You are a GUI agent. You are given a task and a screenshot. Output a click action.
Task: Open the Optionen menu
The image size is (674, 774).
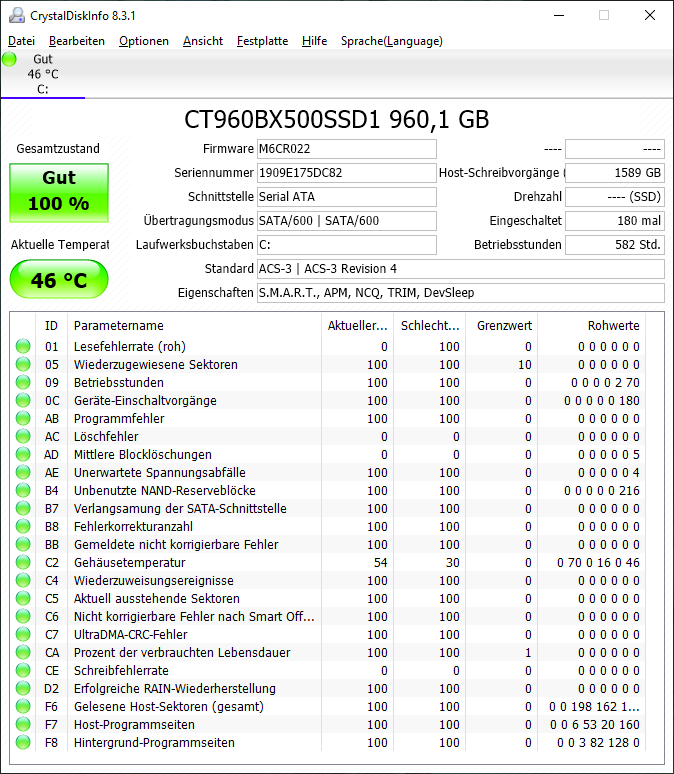(x=144, y=41)
